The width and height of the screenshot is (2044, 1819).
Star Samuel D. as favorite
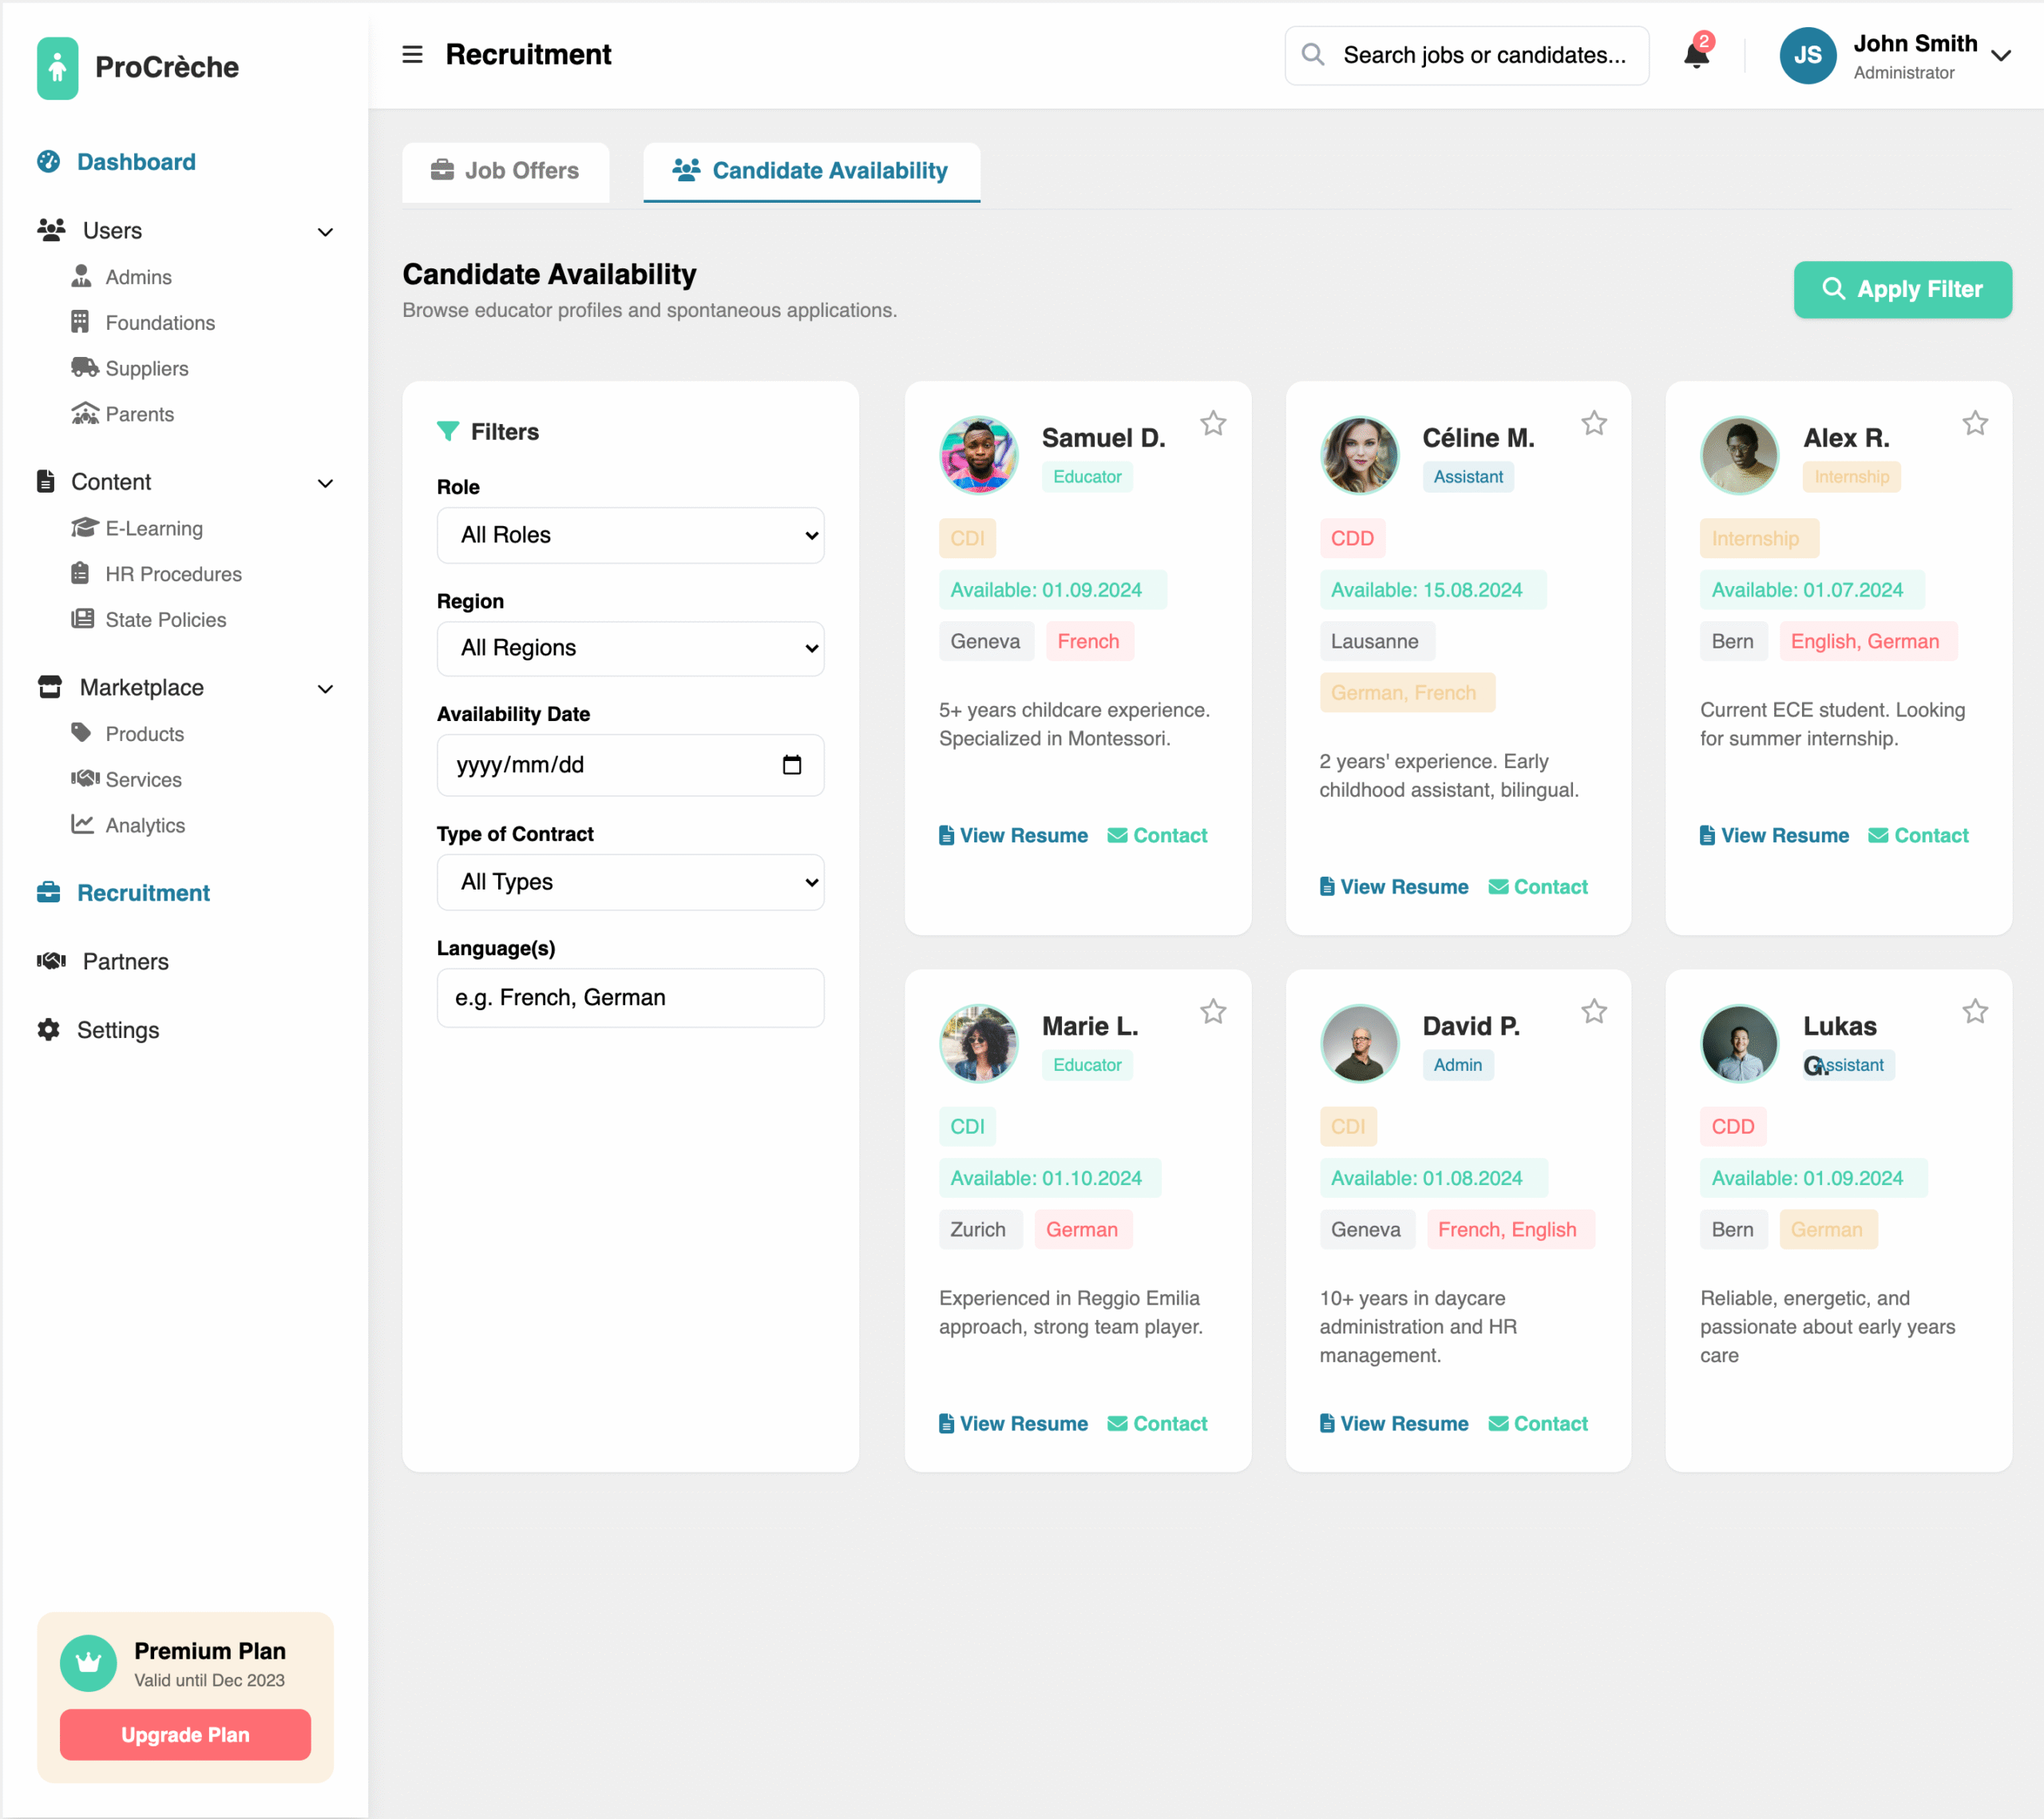click(x=1213, y=424)
